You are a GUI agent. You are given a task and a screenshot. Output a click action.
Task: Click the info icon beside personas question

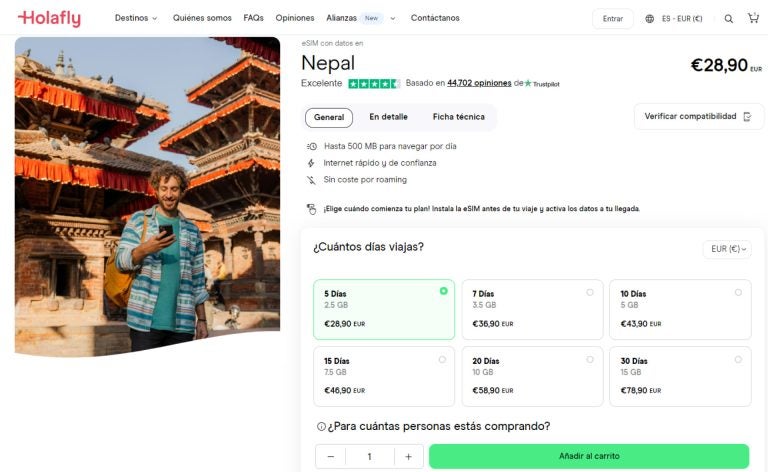pyautogui.click(x=321, y=426)
